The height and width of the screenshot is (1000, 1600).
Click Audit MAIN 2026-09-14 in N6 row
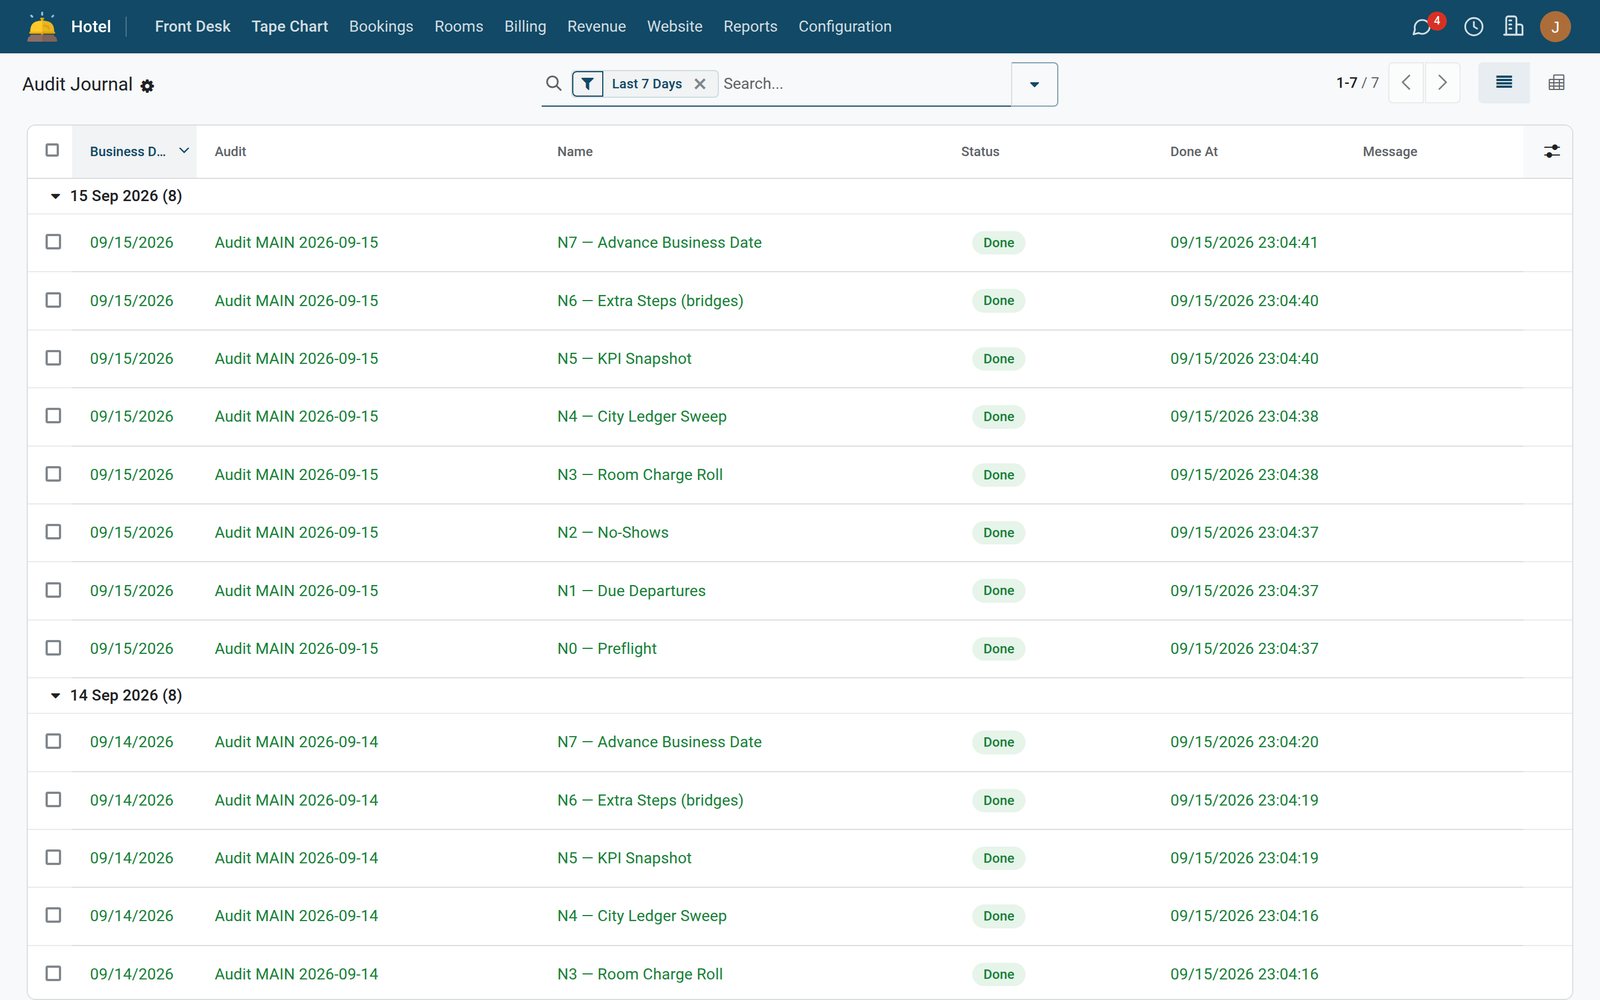[296, 800]
